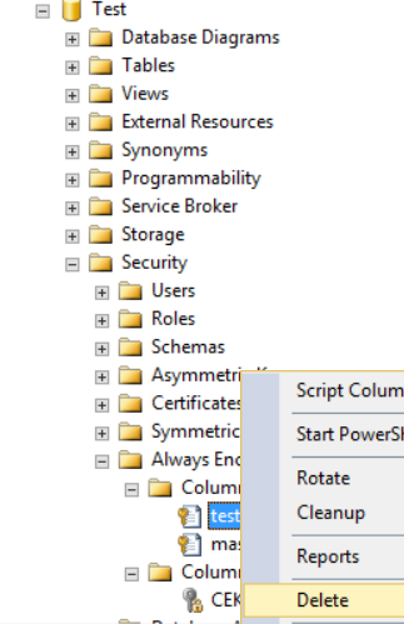The width and height of the screenshot is (404, 624).
Task: Select the External Resources tree item
Action: (197, 122)
